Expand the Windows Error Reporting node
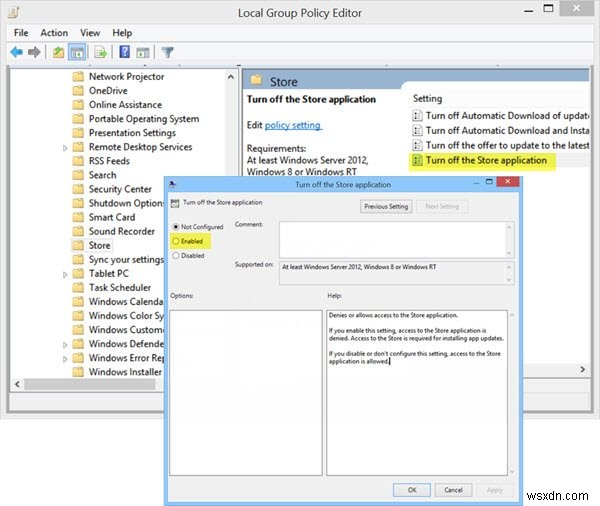Image resolution: width=600 pixels, height=506 pixels. 65,359
